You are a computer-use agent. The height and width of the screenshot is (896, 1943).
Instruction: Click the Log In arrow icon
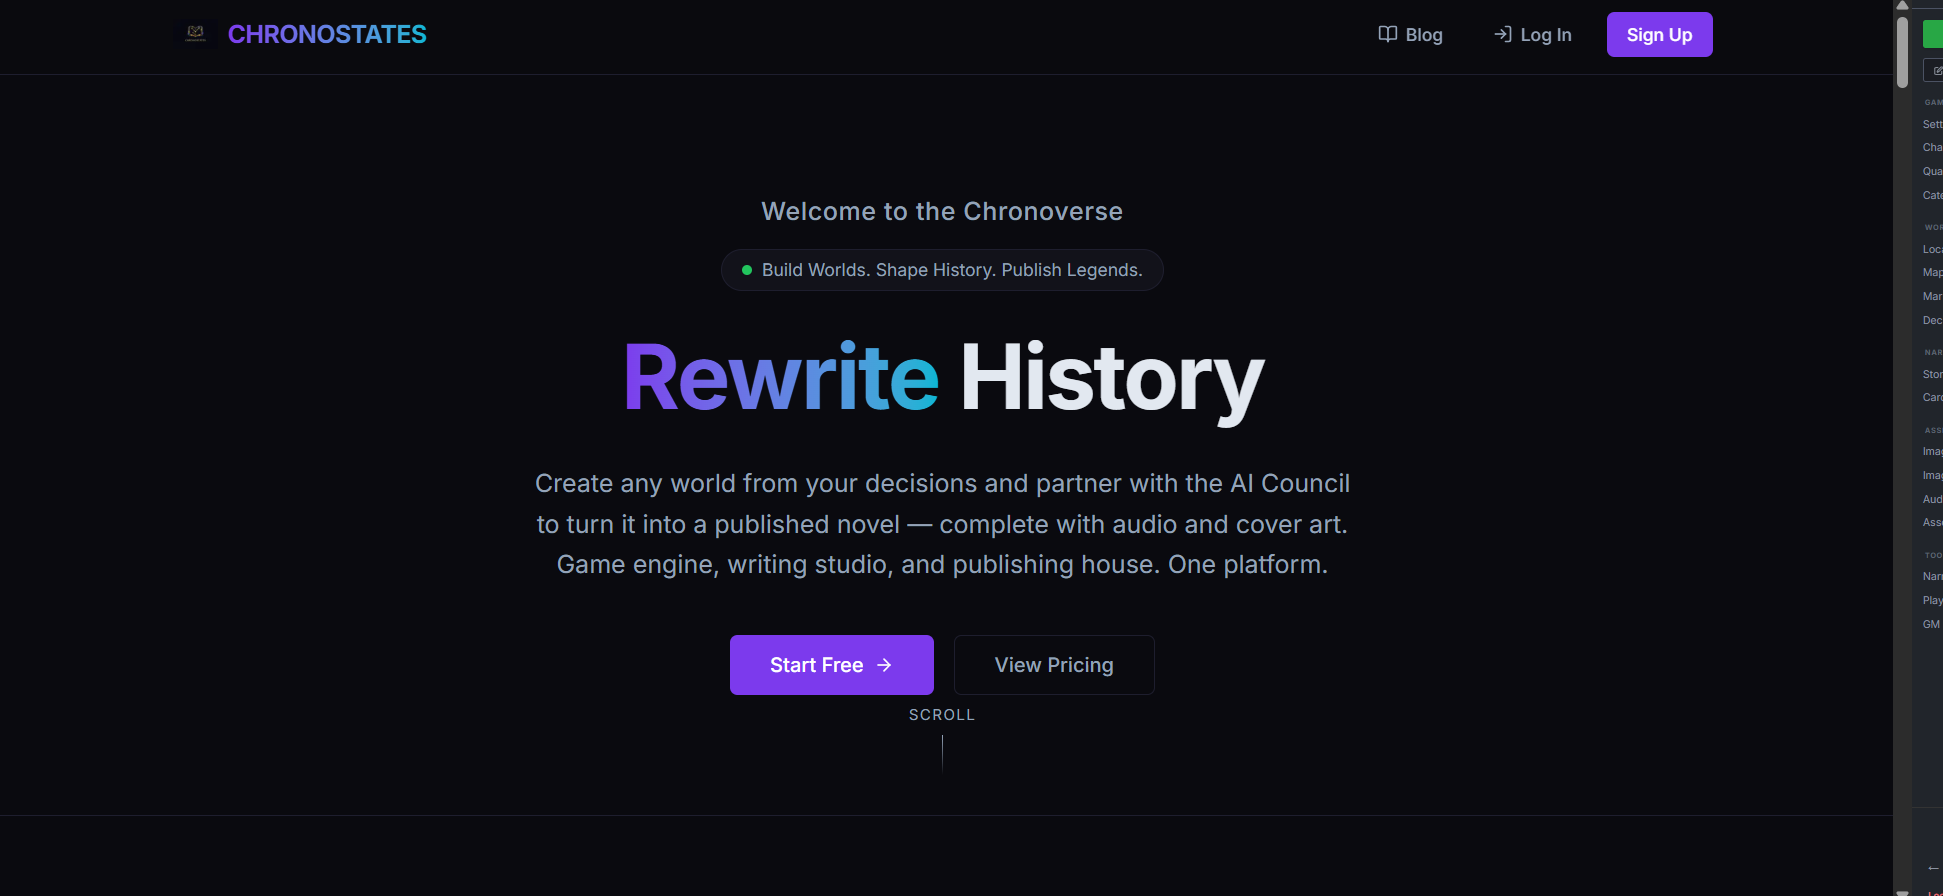(x=1502, y=34)
